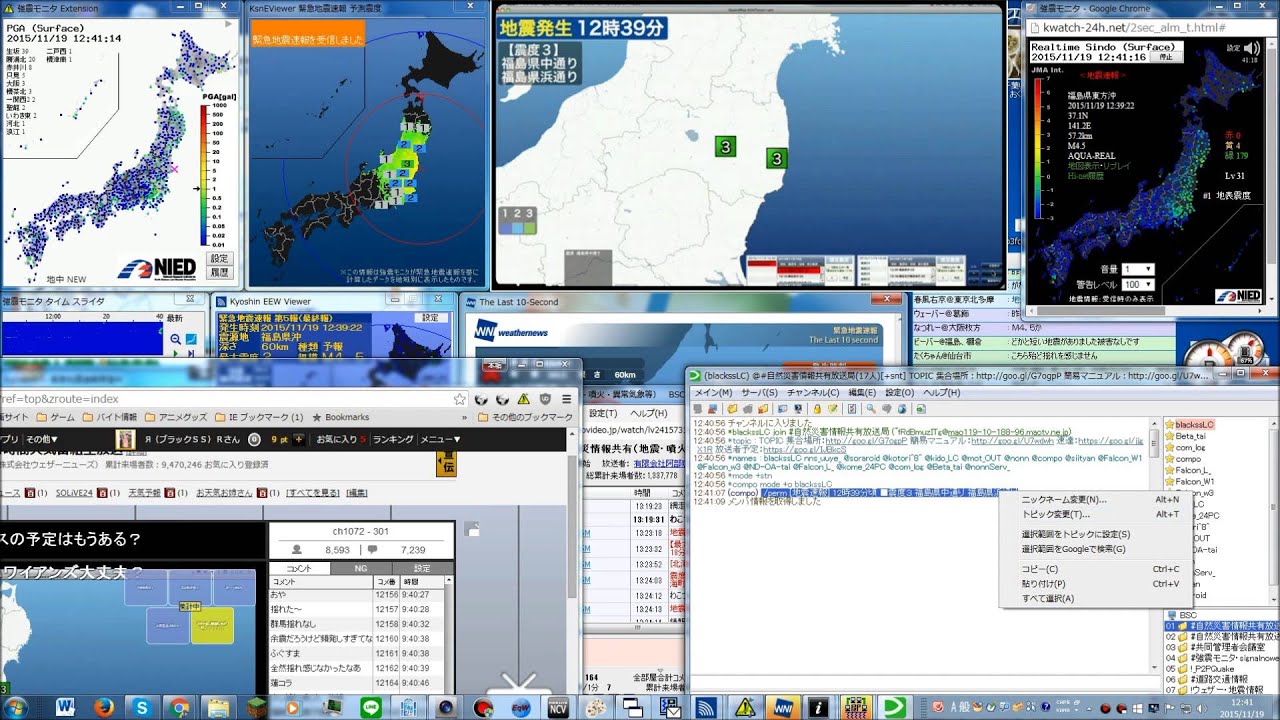Open the italic i info taskbar icon
1280x720 pixels.
tap(819, 707)
